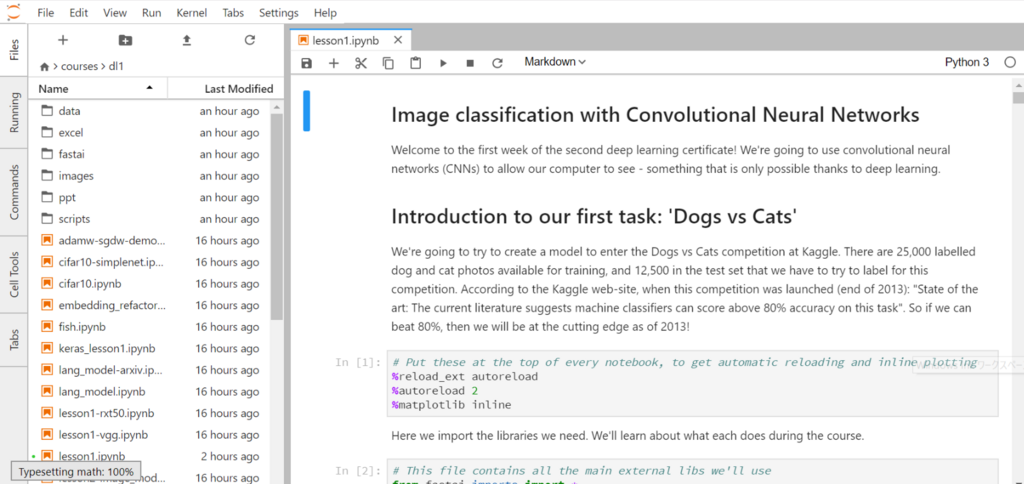1024x484 pixels.
Task: Select lang_model.ipynb file
Action: [149, 391]
